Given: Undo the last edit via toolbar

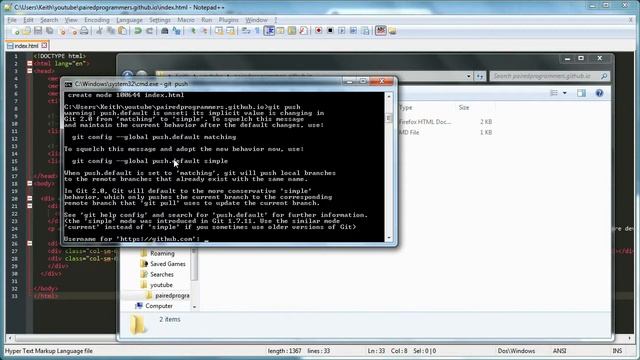Looking at the screenshot, I should pyautogui.click(x=138, y=31).
